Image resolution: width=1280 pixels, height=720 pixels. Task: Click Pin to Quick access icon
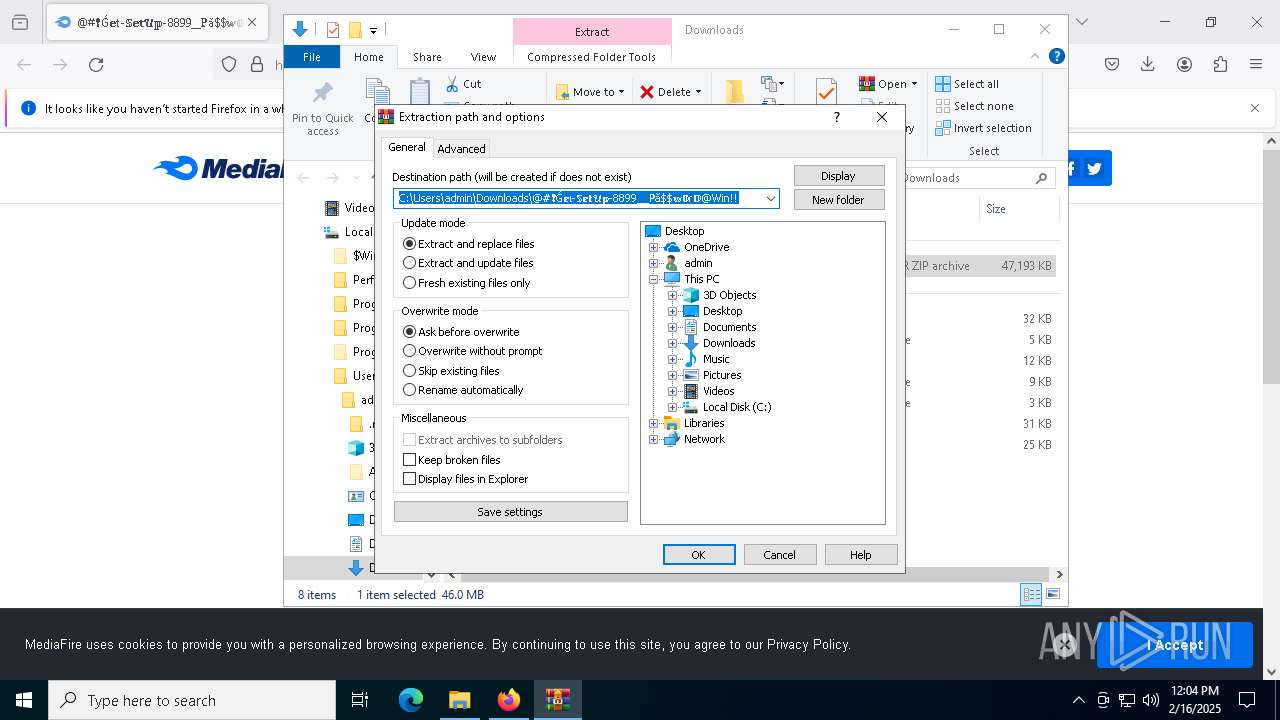tap(323, 95)
